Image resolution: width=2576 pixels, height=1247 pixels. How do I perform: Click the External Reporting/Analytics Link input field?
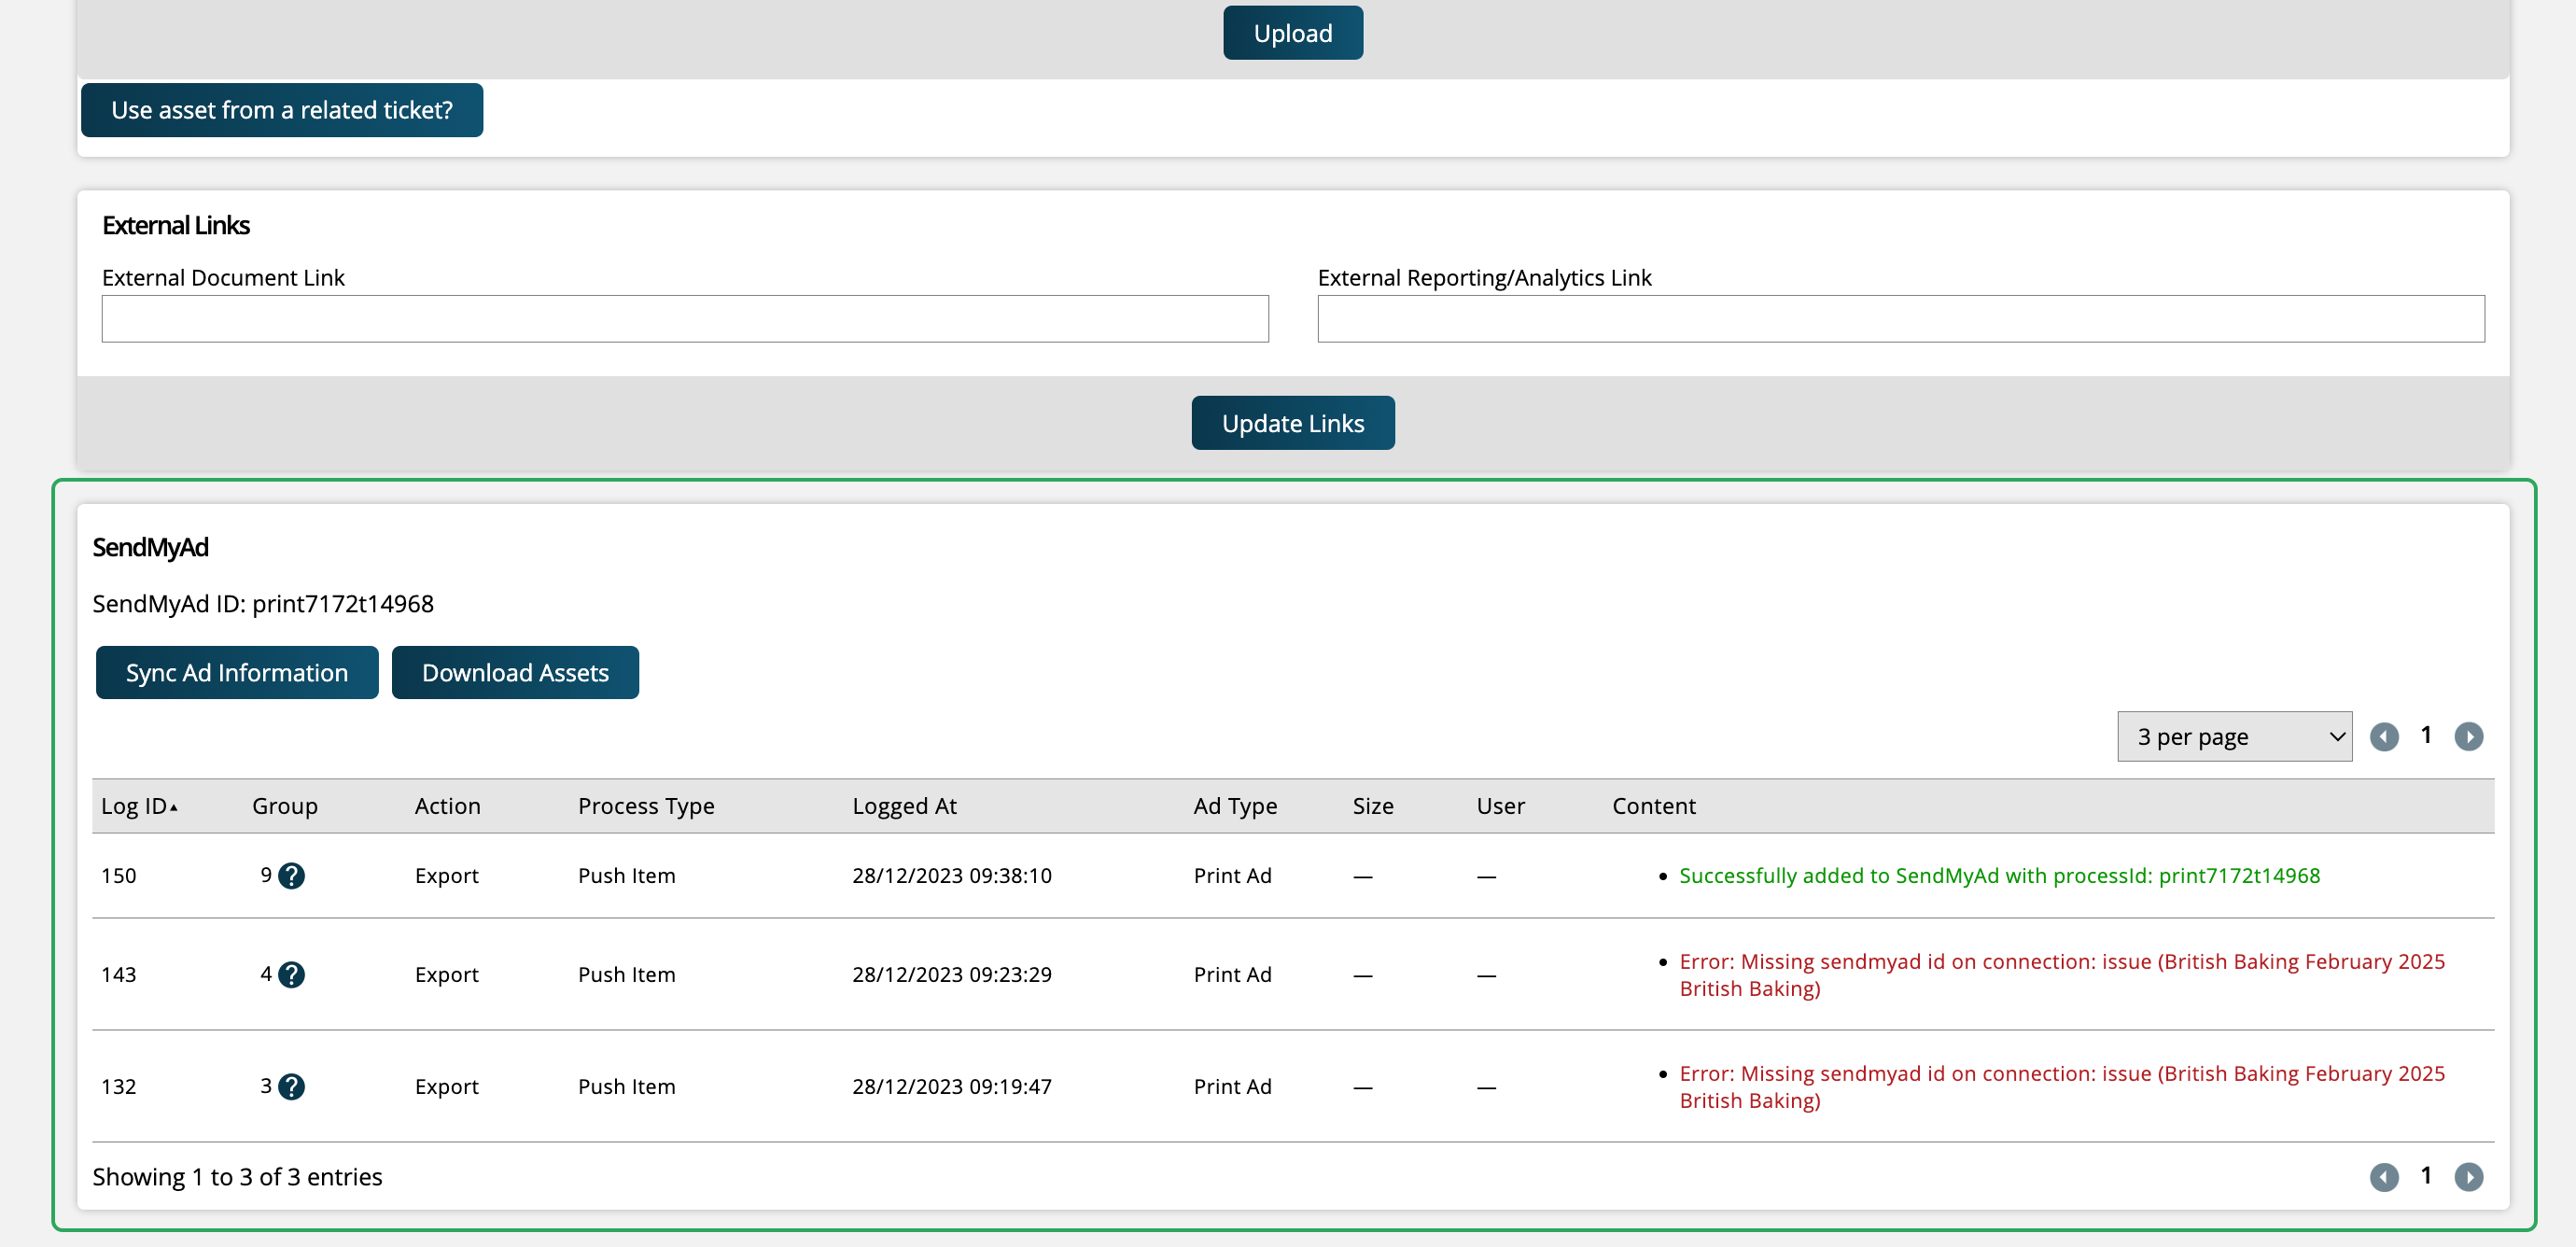(1900, 318)
